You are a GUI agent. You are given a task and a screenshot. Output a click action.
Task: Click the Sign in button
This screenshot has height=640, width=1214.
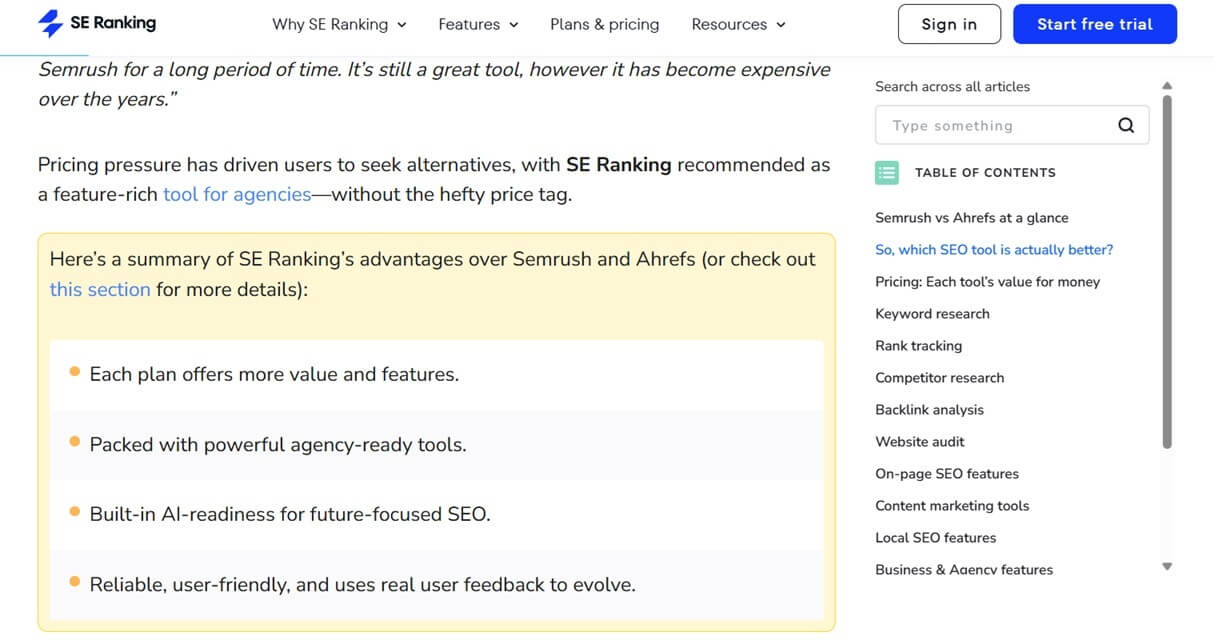[948, 23]
